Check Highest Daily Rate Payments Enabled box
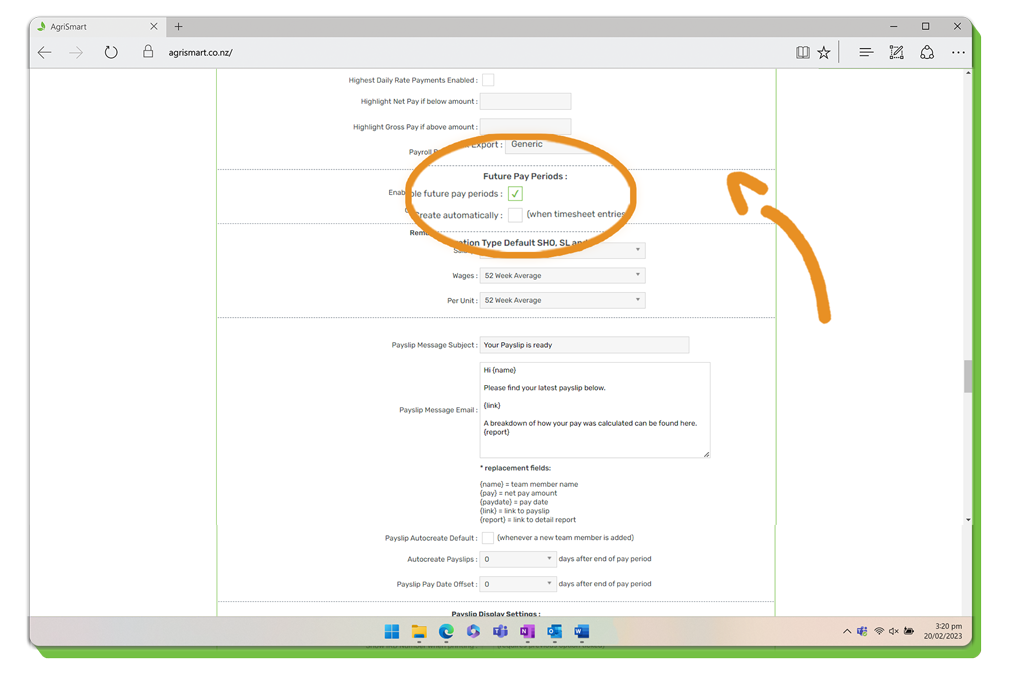The width and height of the screenshot is (1024, 693). click(x=487, y=80)
